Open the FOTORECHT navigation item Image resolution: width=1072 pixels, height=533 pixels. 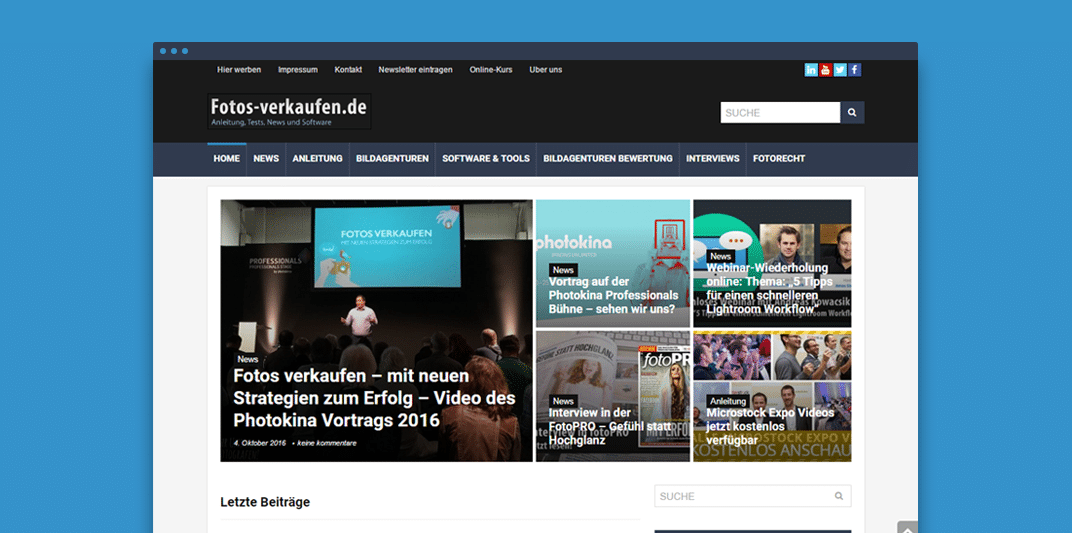779,159
